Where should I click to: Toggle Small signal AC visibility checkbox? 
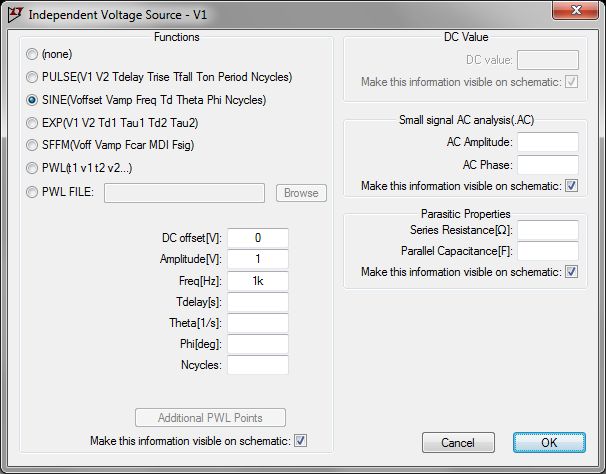pyautogui.click(x=572, y=186)
